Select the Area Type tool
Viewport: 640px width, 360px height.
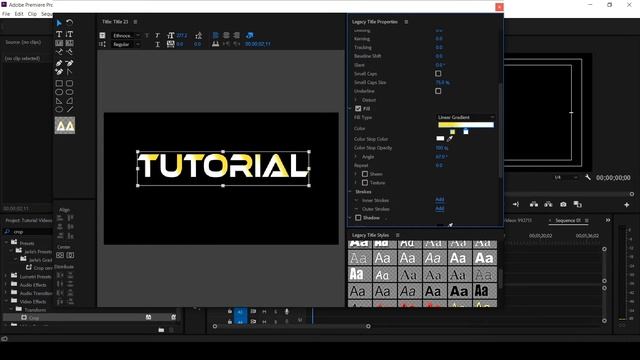click(59, 42)
